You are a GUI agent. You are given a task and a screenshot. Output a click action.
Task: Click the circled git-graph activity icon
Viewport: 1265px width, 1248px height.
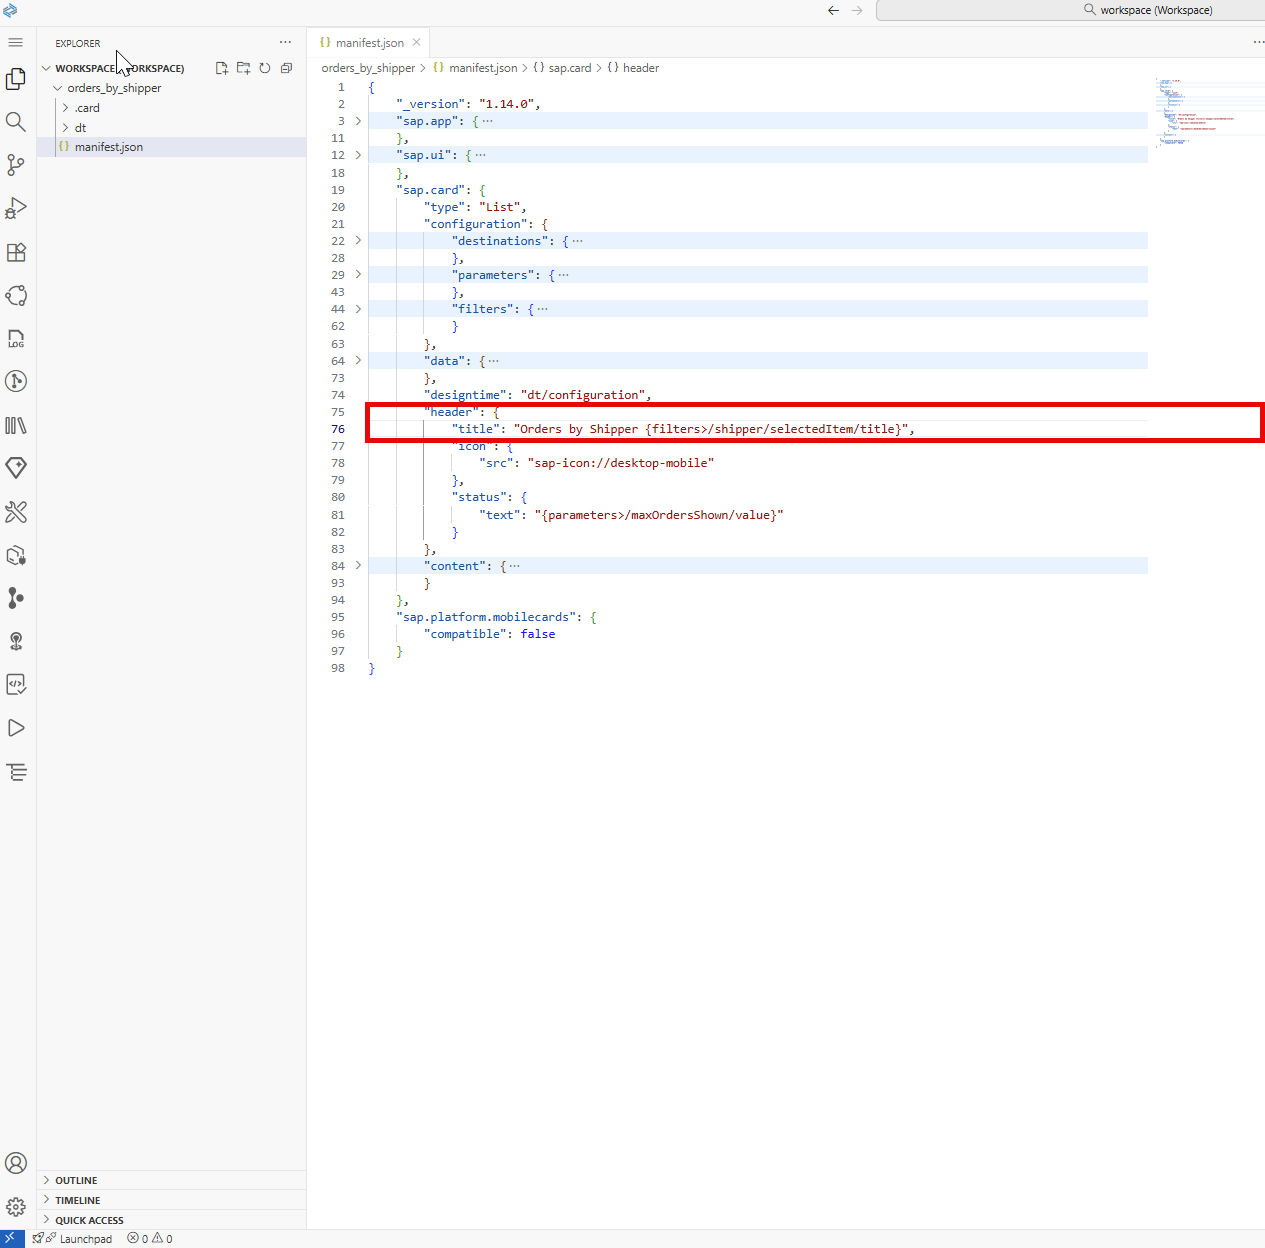(x=16, y=381)
